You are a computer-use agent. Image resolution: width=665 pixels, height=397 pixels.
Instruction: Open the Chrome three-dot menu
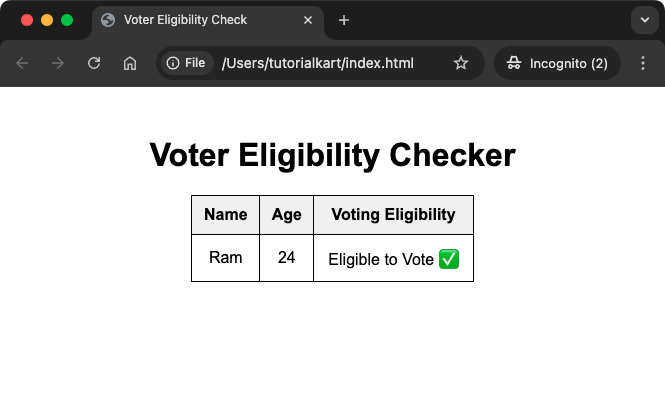pyautogui.click(x=643, y=63)
